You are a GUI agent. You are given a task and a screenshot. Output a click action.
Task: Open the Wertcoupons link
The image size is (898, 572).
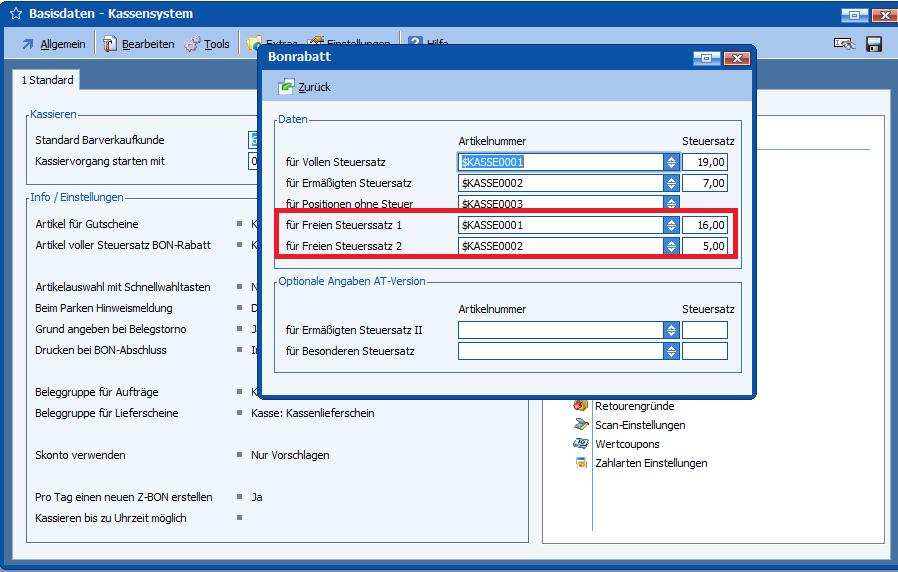point(627,444)
